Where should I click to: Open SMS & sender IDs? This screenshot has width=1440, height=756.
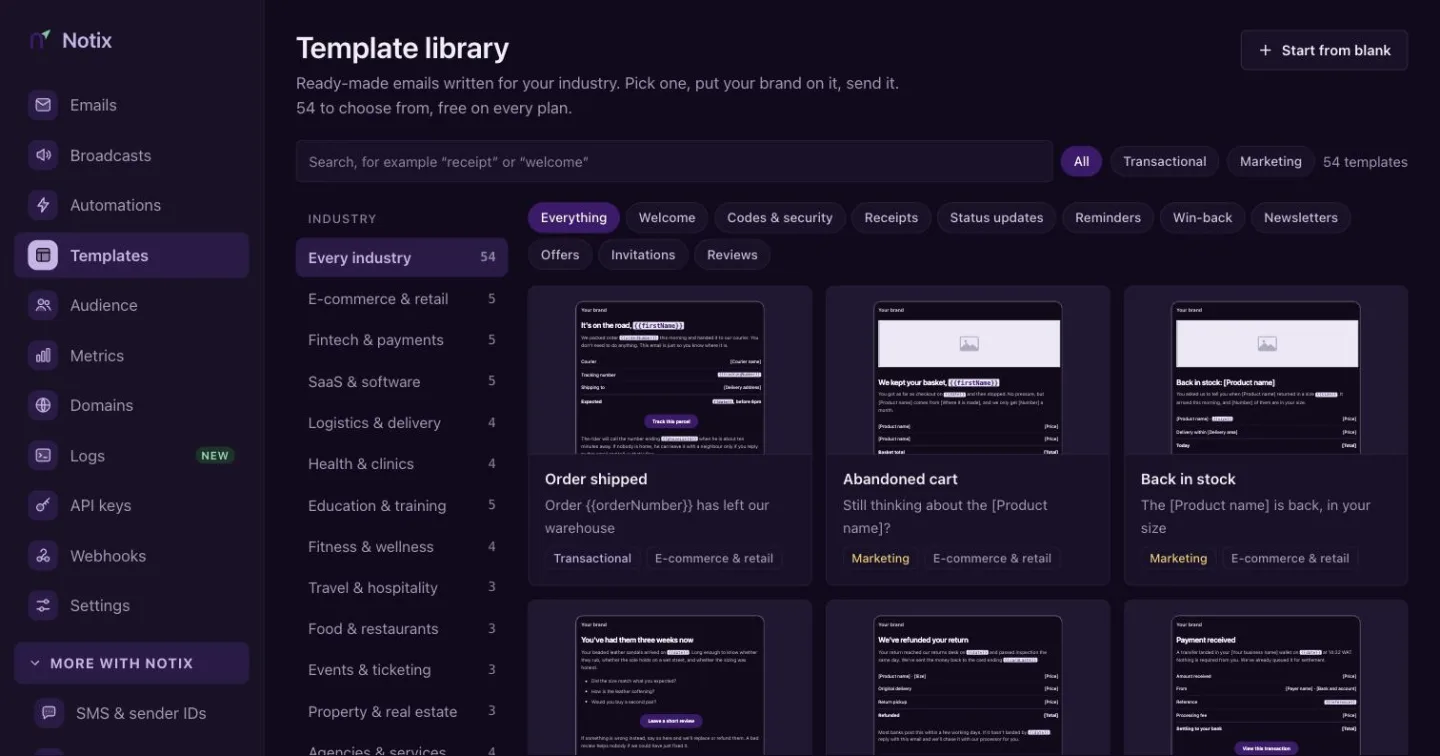(x=131, y=713)
